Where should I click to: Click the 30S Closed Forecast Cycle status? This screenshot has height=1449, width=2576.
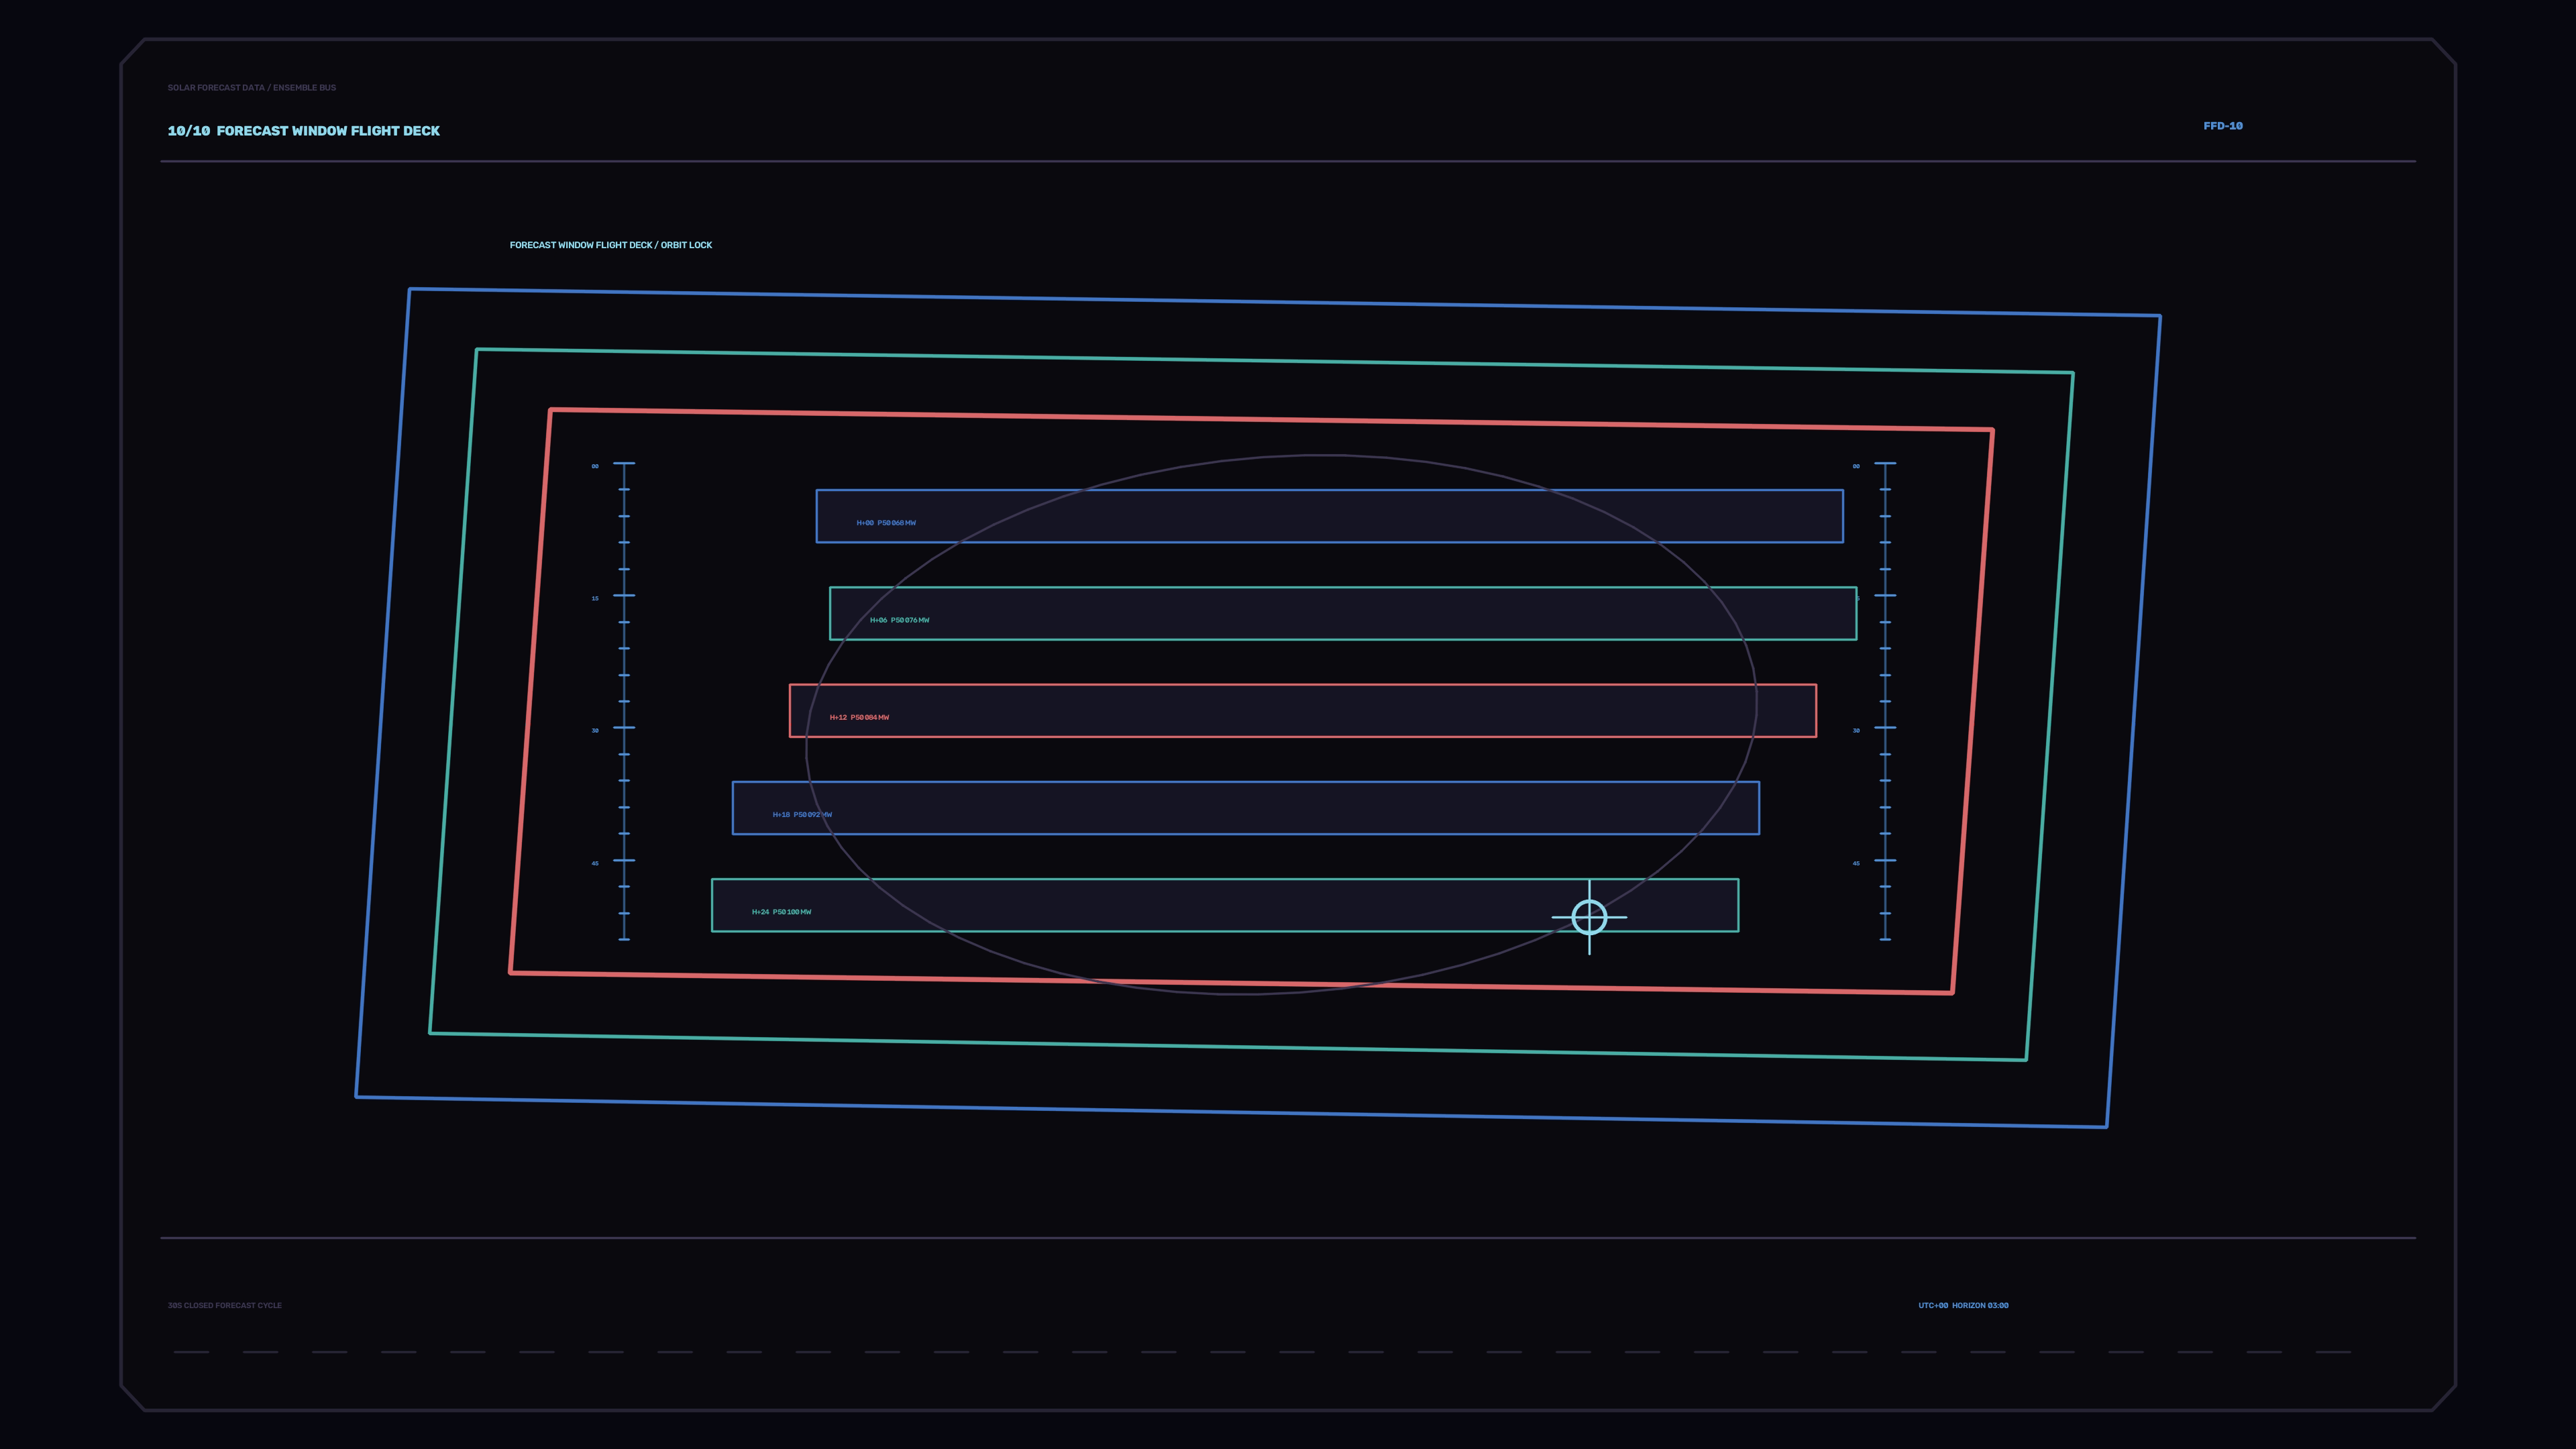tap(225, 1305)
